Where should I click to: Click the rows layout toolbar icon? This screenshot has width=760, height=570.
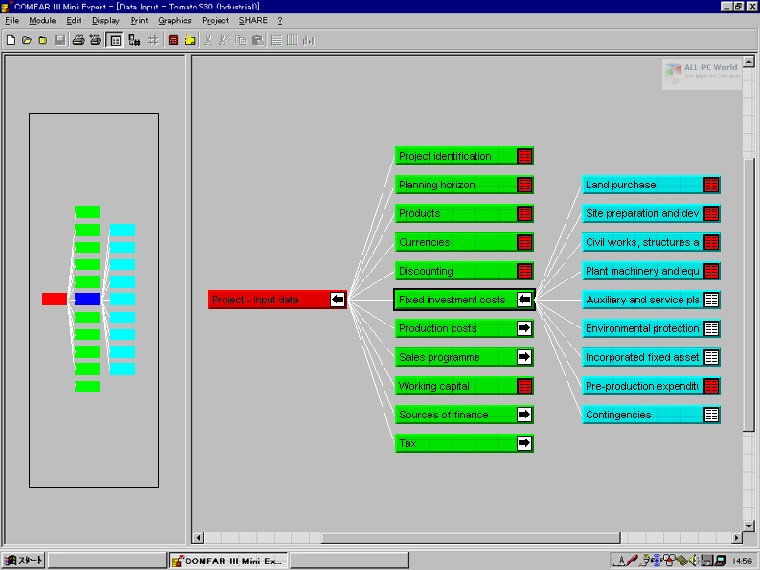(x=276, y=40)
